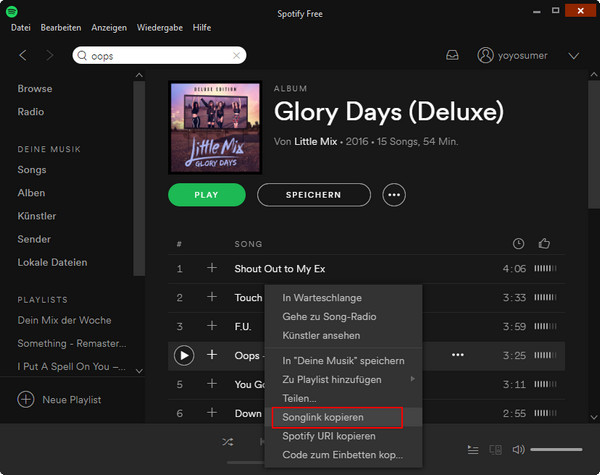This screenshot has width=600, height=475.
Task: Click main pane scroll up arrow
Action: coord(593,75)
